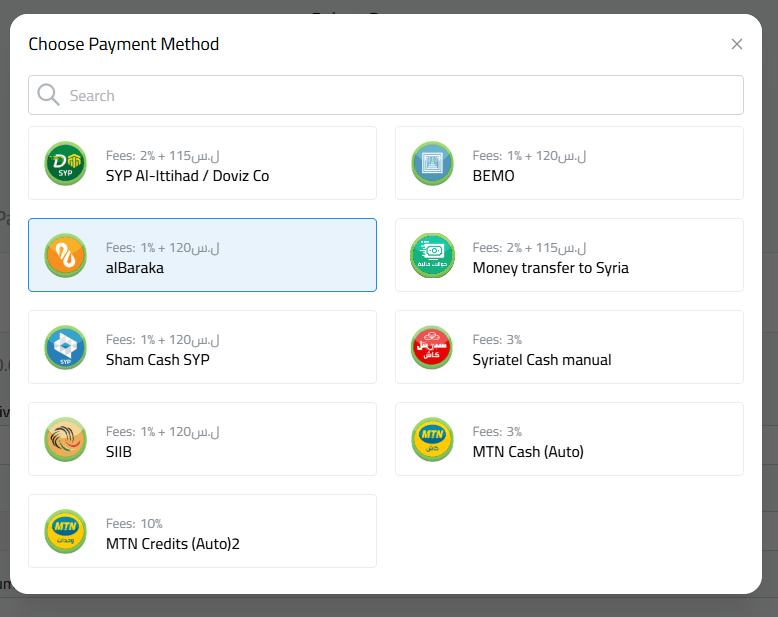The height and width of the screenshot is (617, 778).
Task: Click the fees text above SYP Al-Ittihad
Action: (x=163, y=156)
